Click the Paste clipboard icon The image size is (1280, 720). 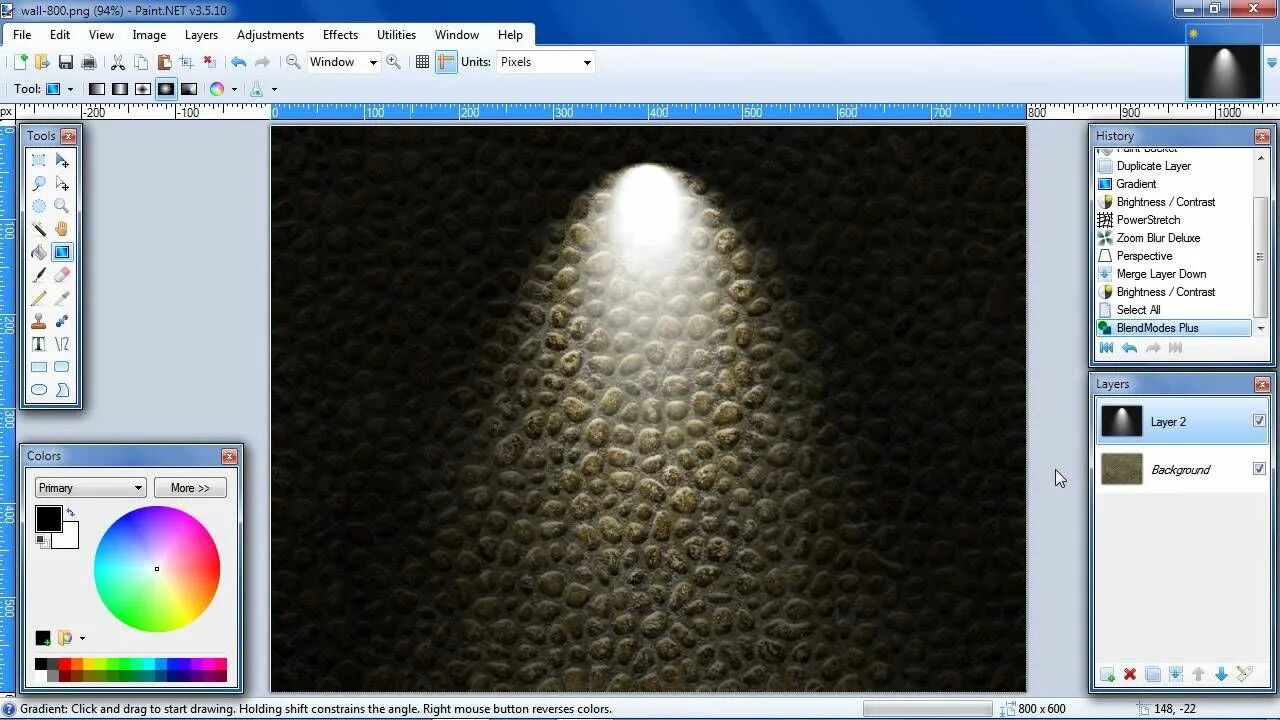coord(164,62)
